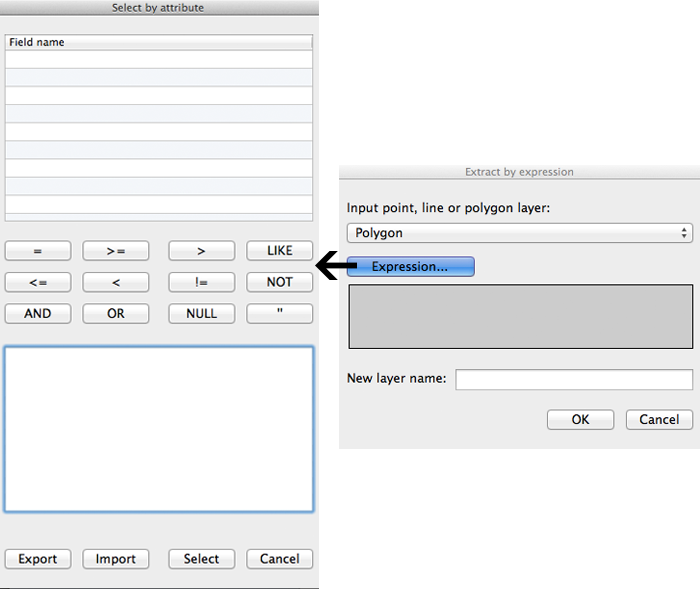
Task: Insert the less-than operator
Action: pyautogui.click(x=116, y=282)
